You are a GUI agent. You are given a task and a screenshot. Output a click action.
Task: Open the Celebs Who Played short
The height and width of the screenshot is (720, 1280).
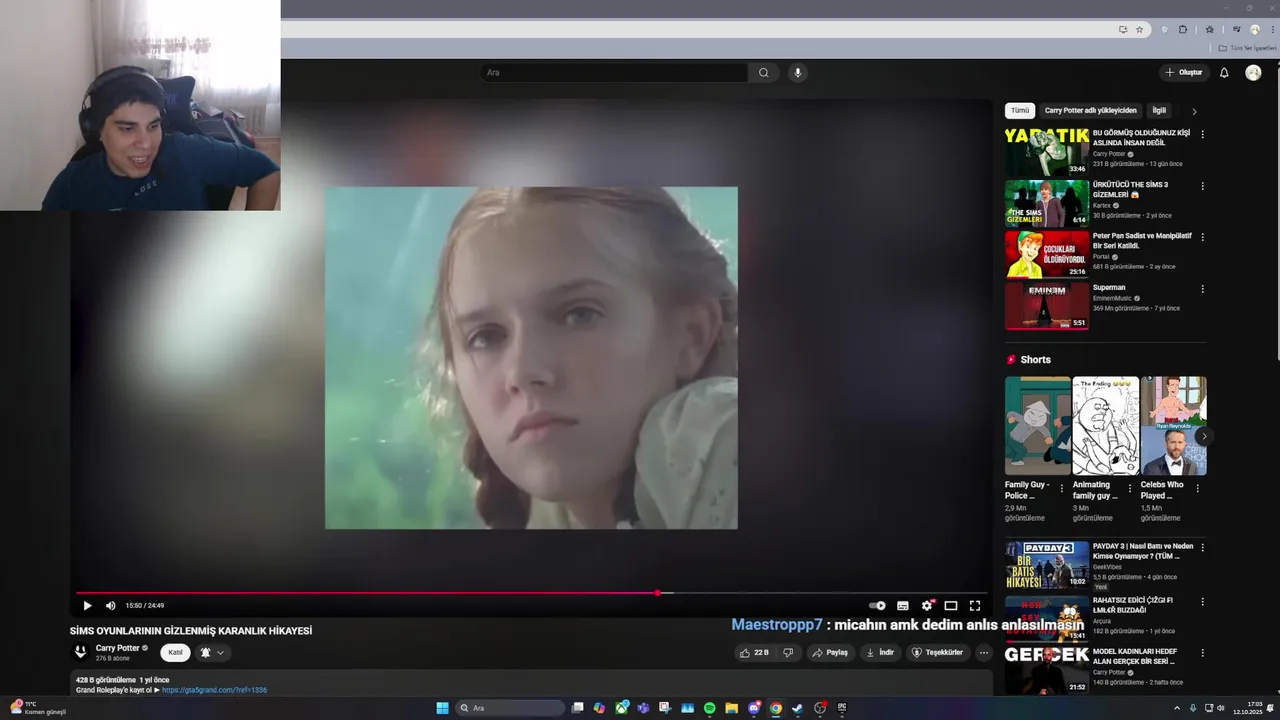[1173, 426]
